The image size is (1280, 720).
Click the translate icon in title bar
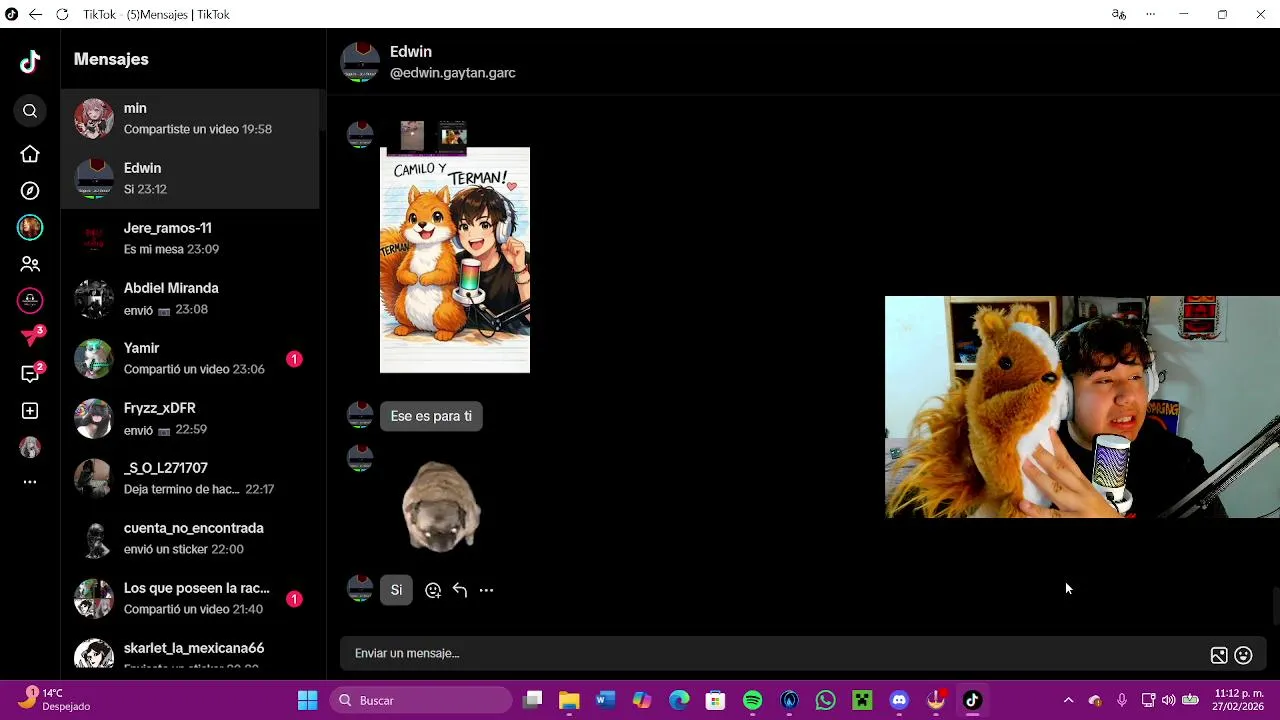click(x=1119, y=14)
